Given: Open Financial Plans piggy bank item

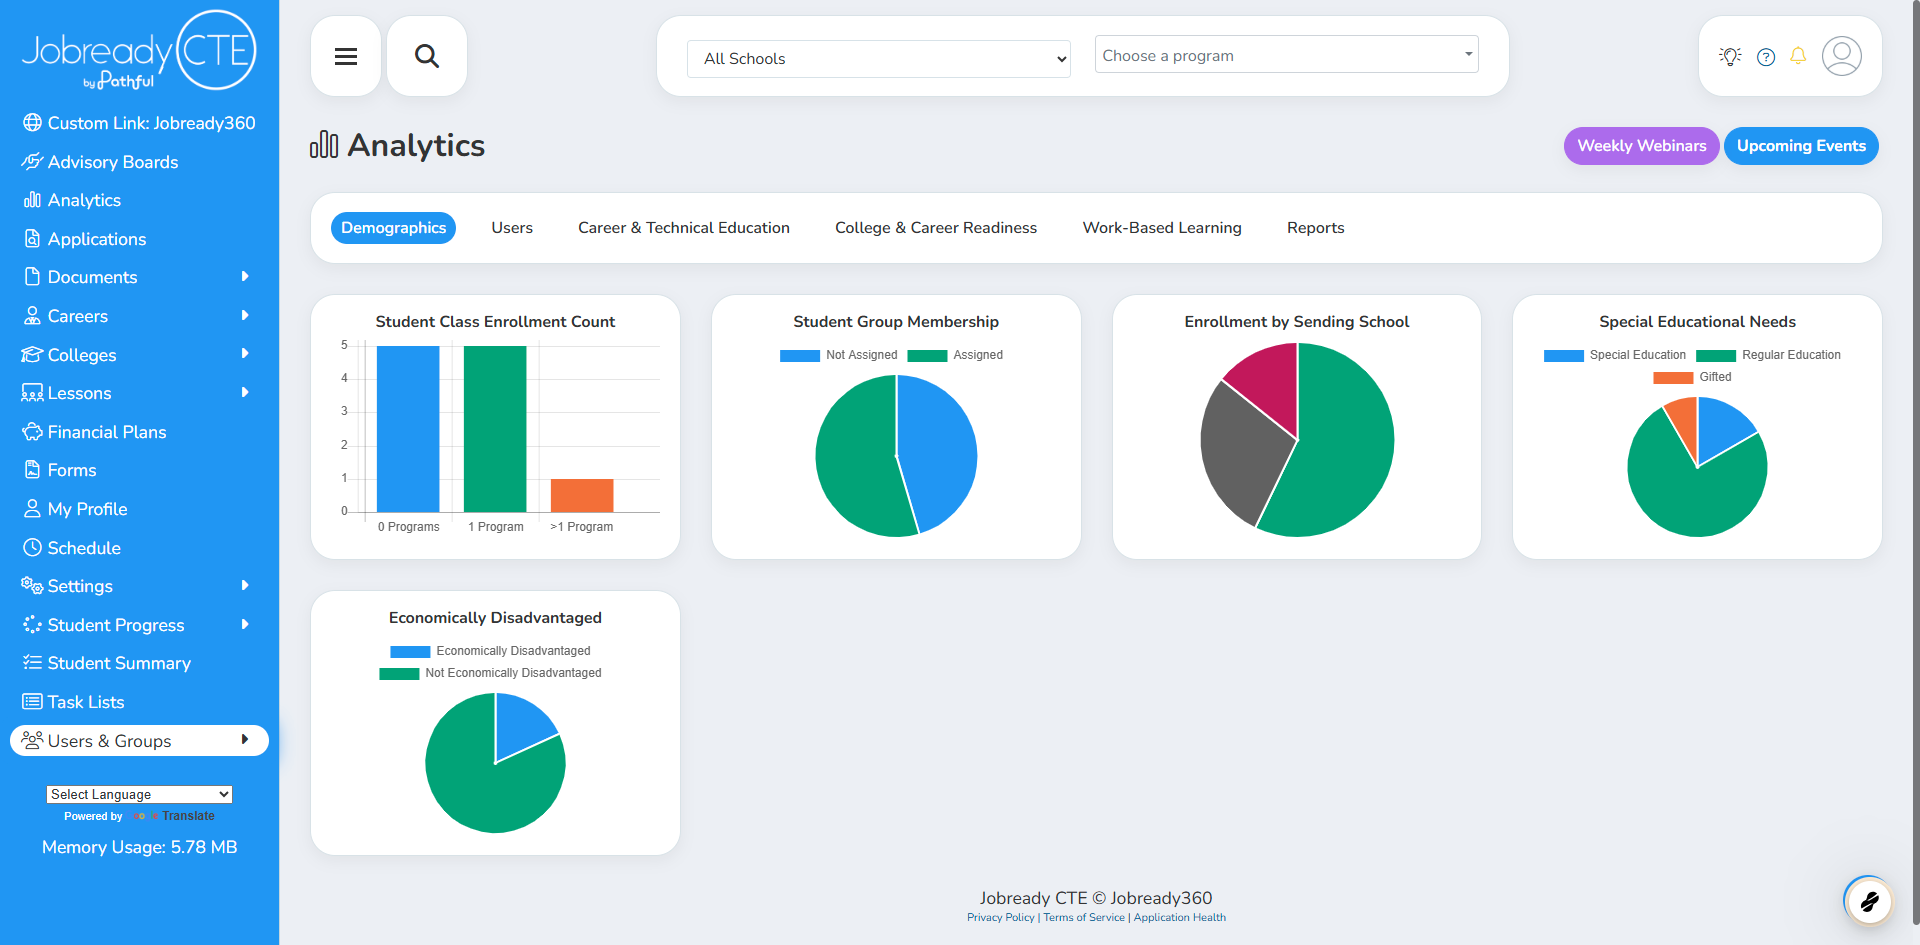Looking at the screenshot, I should click(x=106, y=432).
